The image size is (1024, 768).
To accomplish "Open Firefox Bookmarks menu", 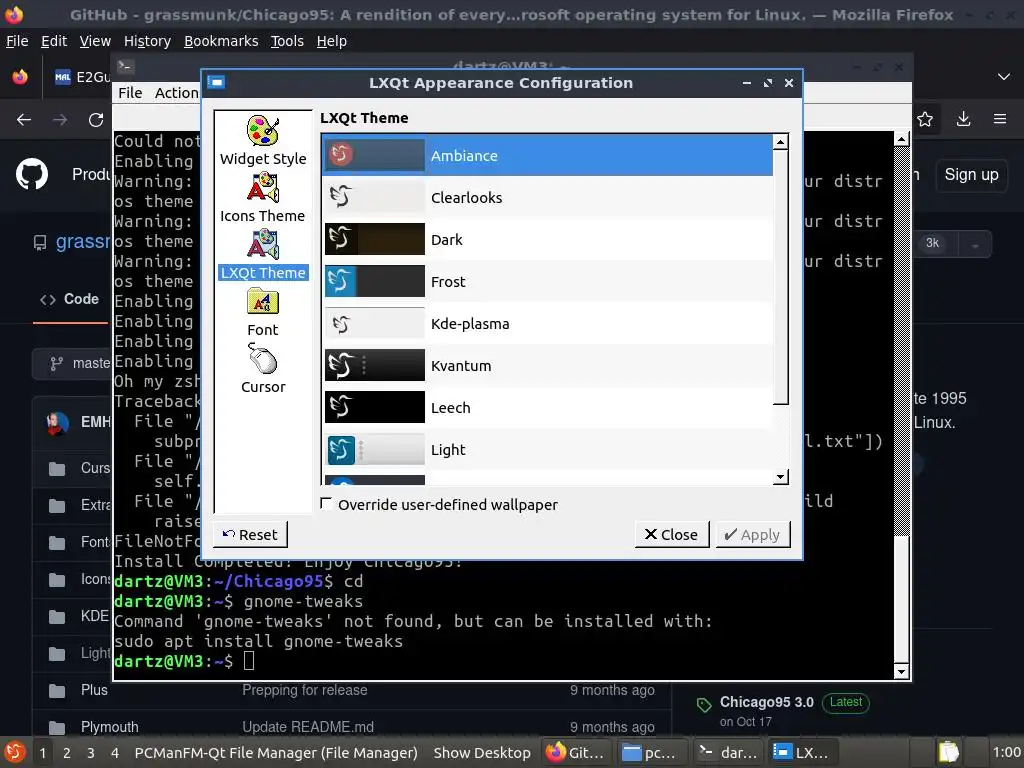I will click(221, 41).
